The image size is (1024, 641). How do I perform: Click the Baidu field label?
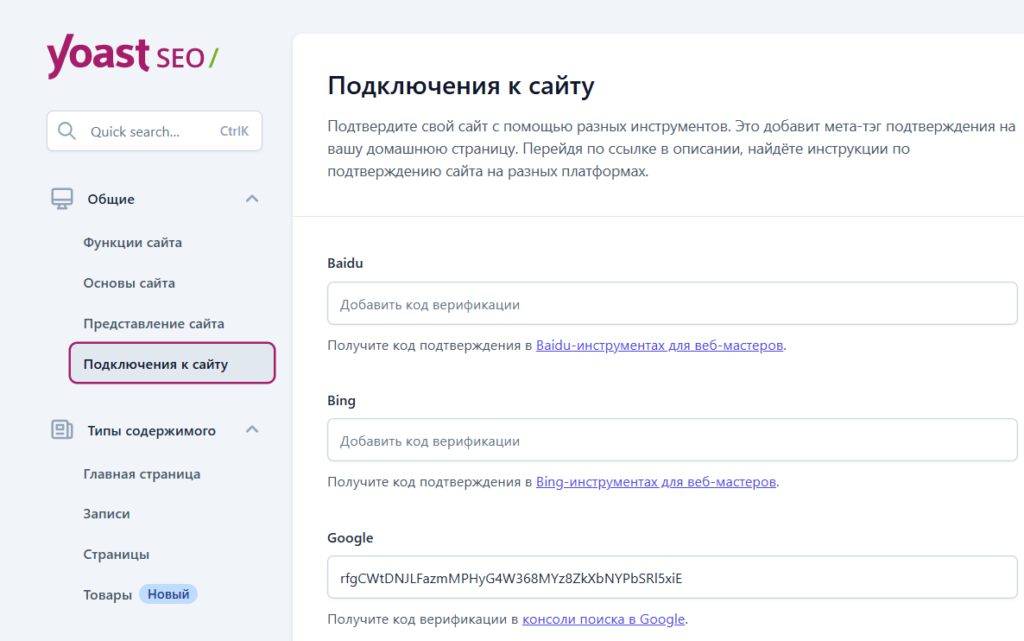tap(345, 263)
